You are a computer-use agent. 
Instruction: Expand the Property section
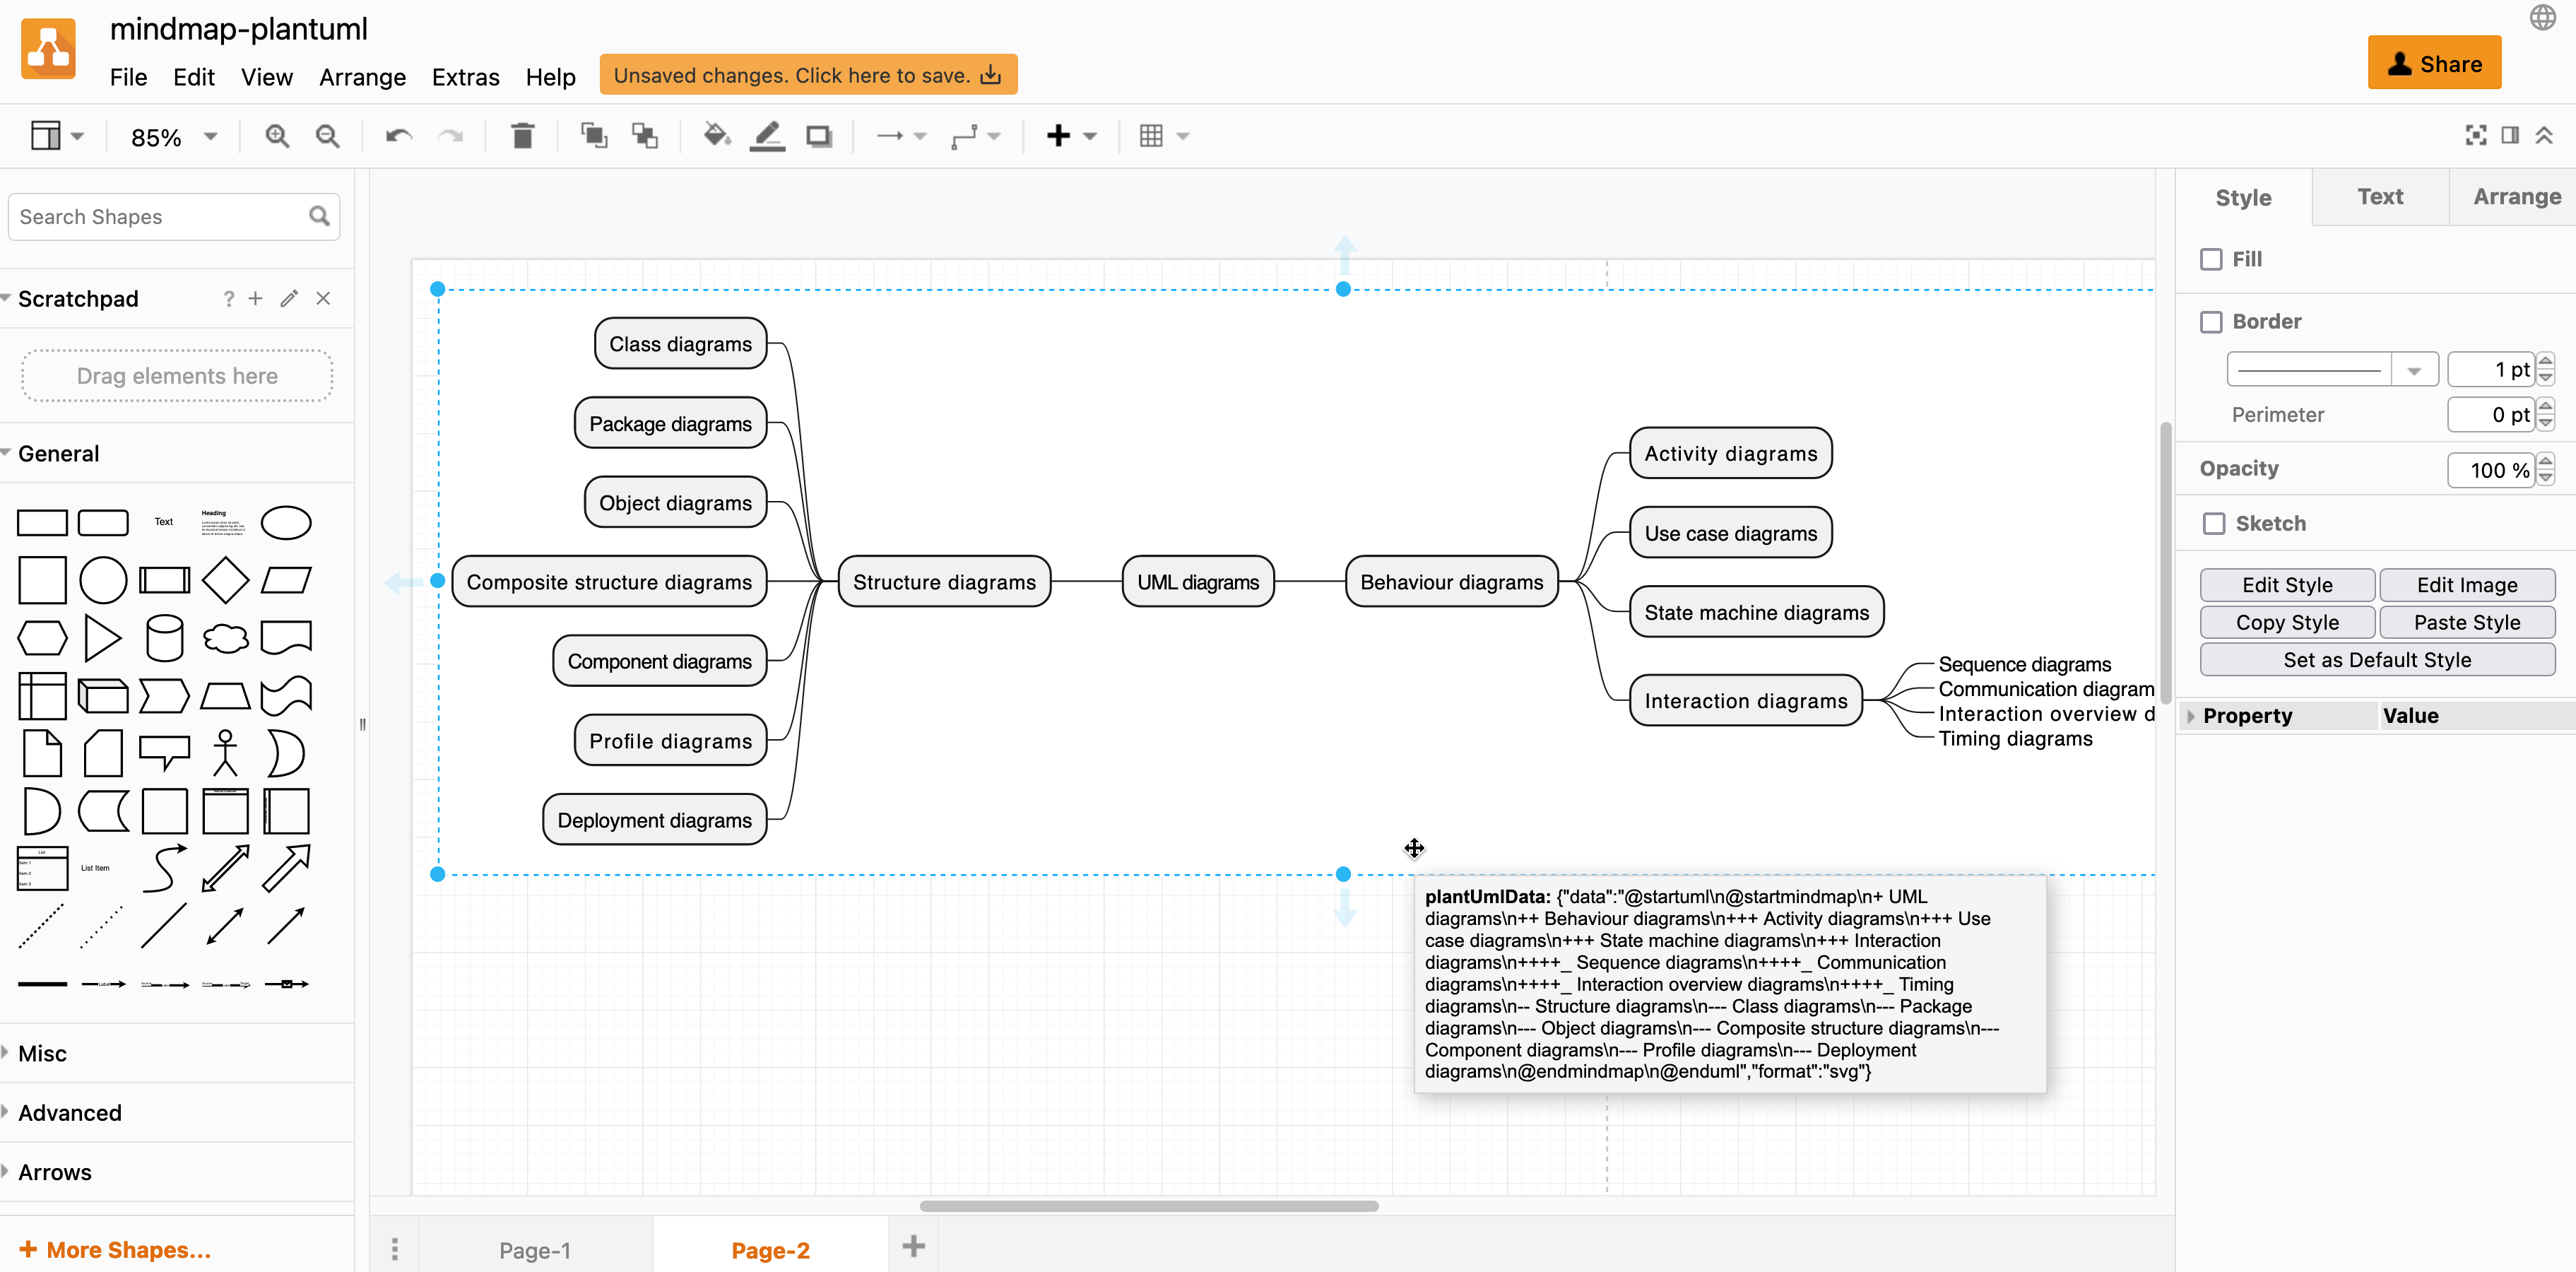coord(2192,715)
